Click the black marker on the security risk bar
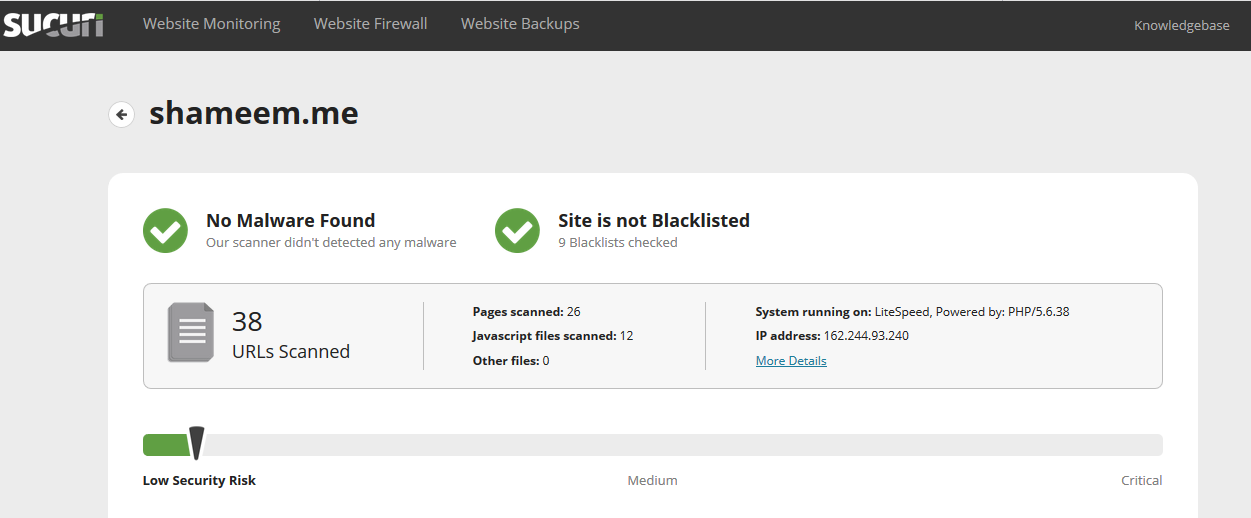Image resolution: width=1251 pixels, height=518 pixels. point(197,442)
